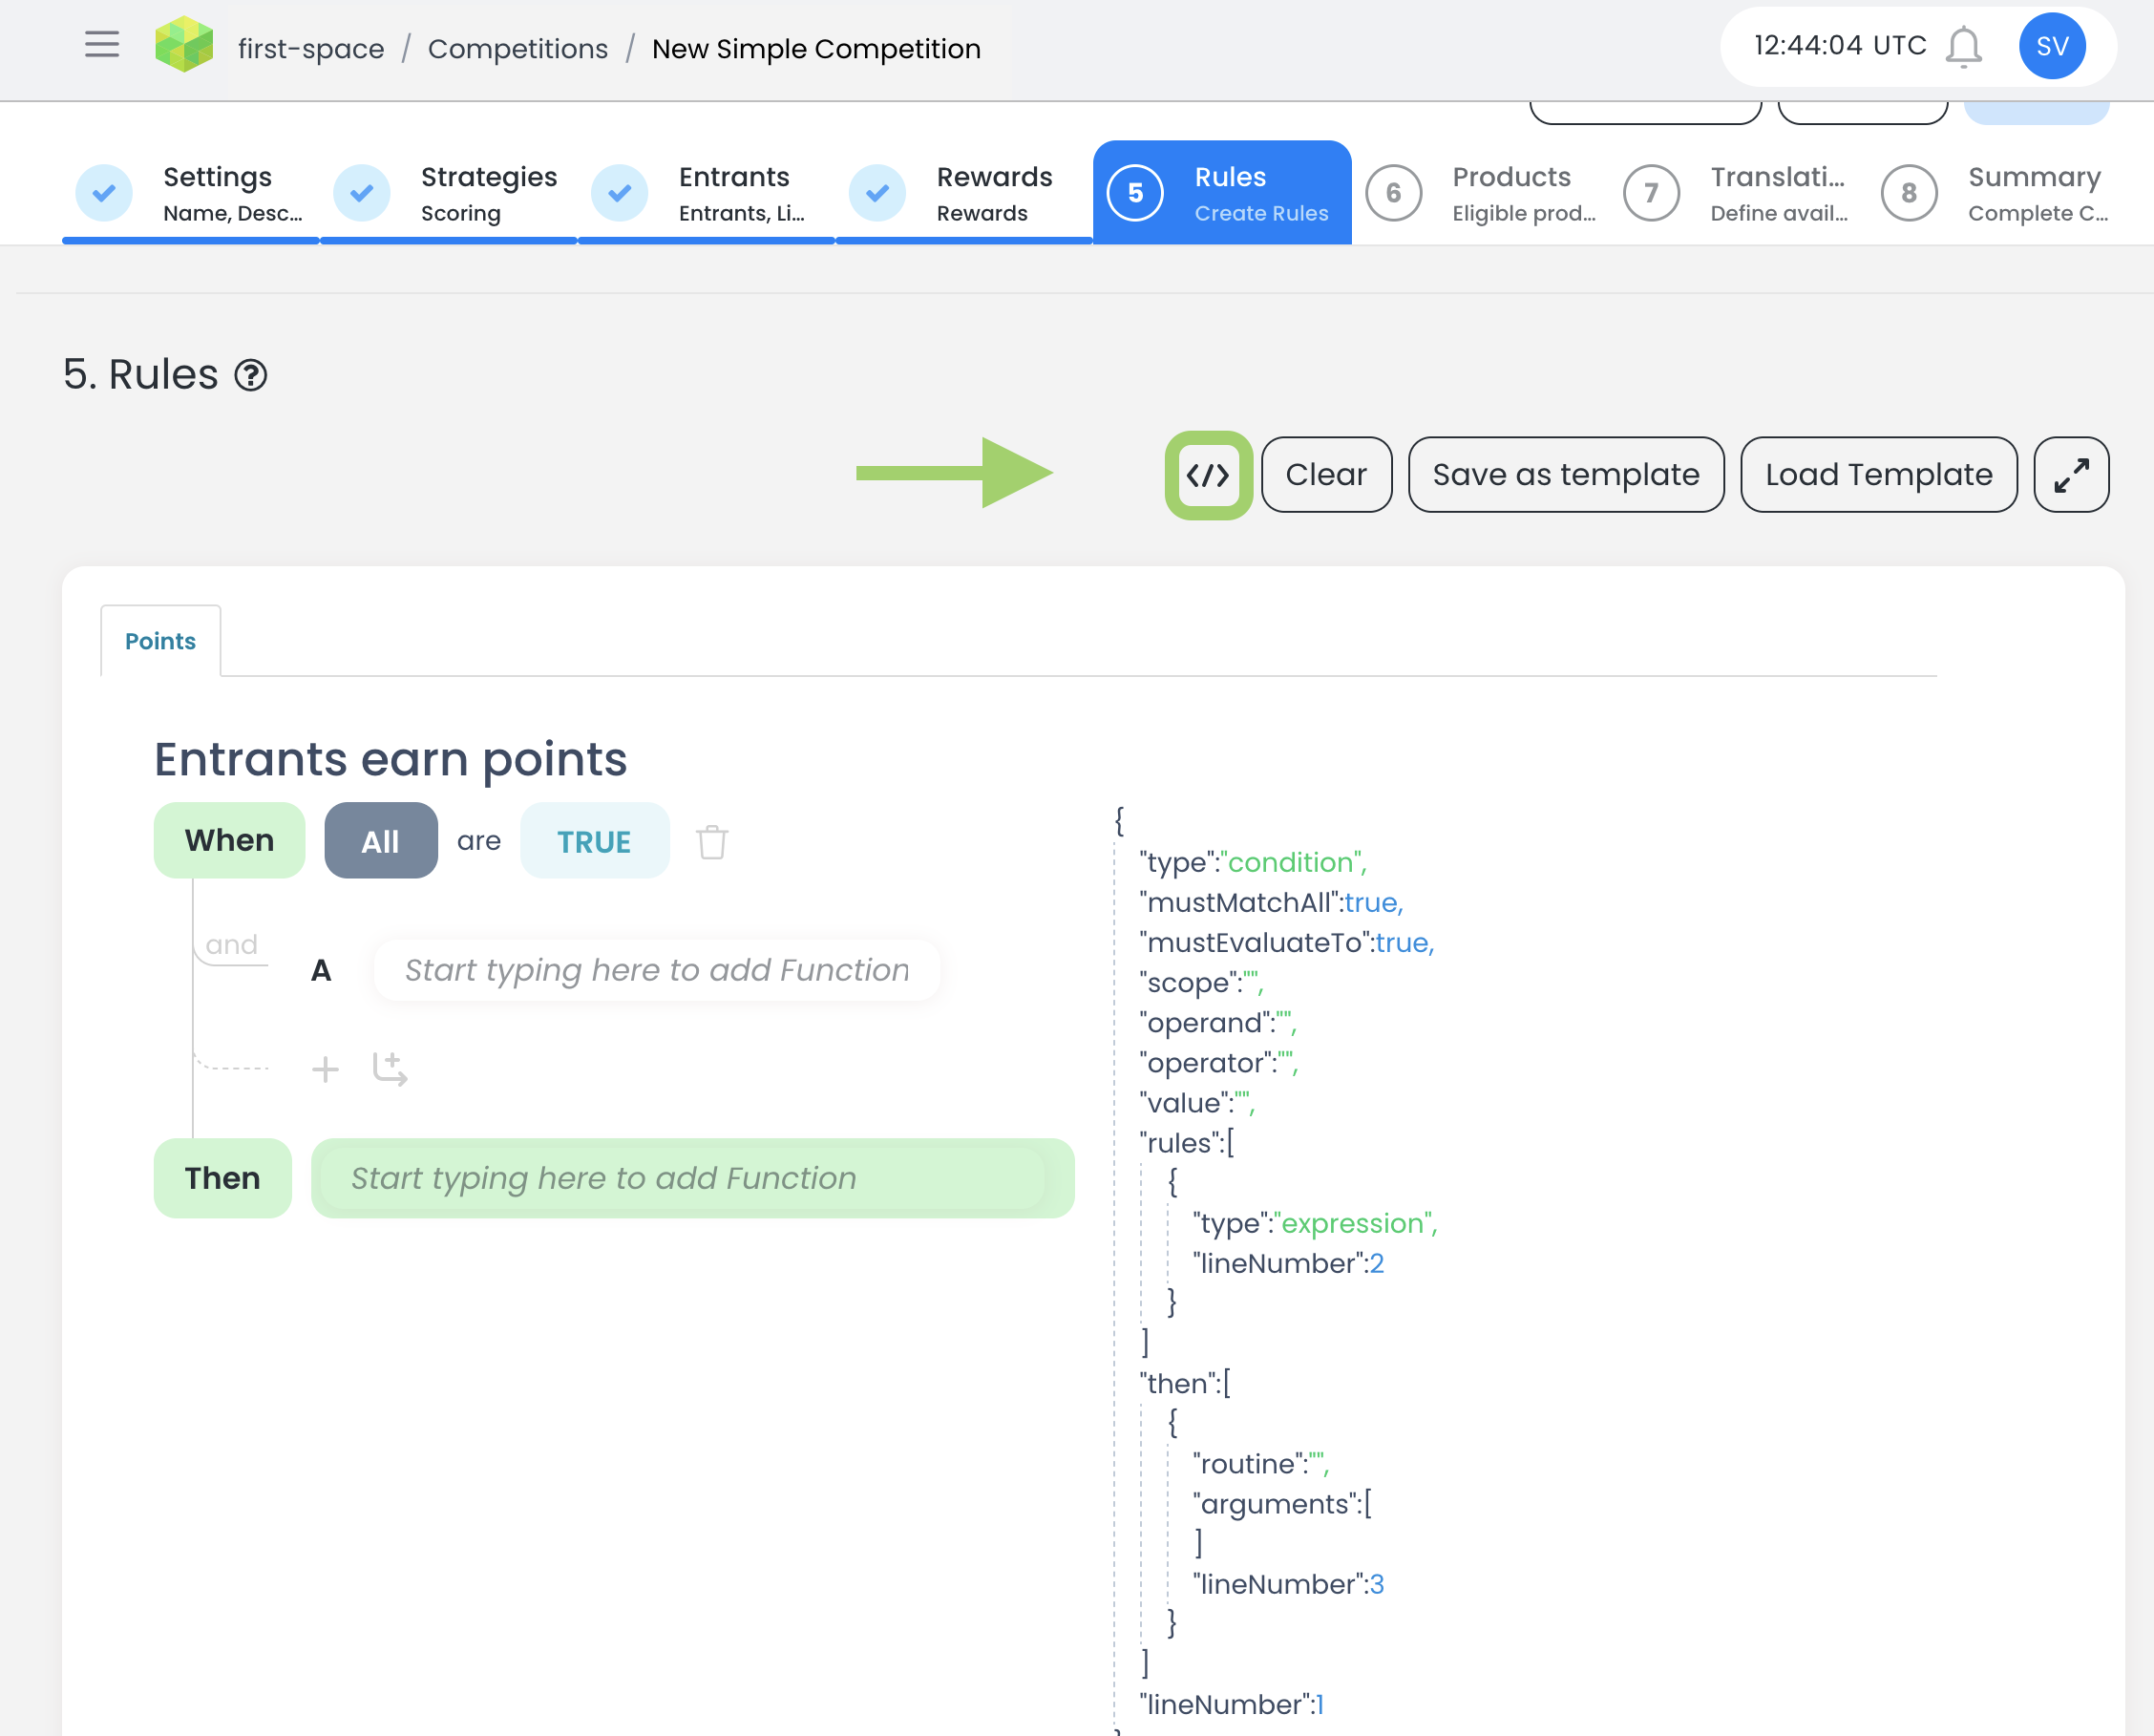Click the step 5 number circle
The width and height of the screenshot is (2154, 1736).
point(1136,193)
